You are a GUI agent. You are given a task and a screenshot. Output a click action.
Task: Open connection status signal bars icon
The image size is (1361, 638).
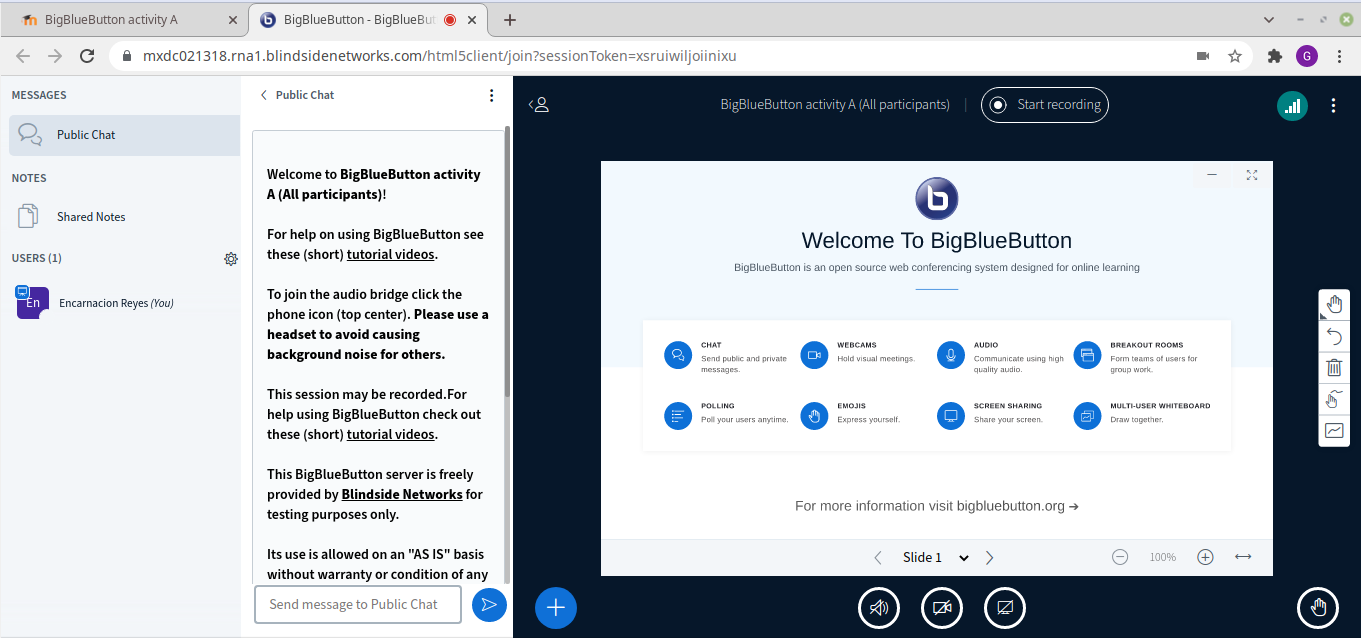[x=1292, y=105]
